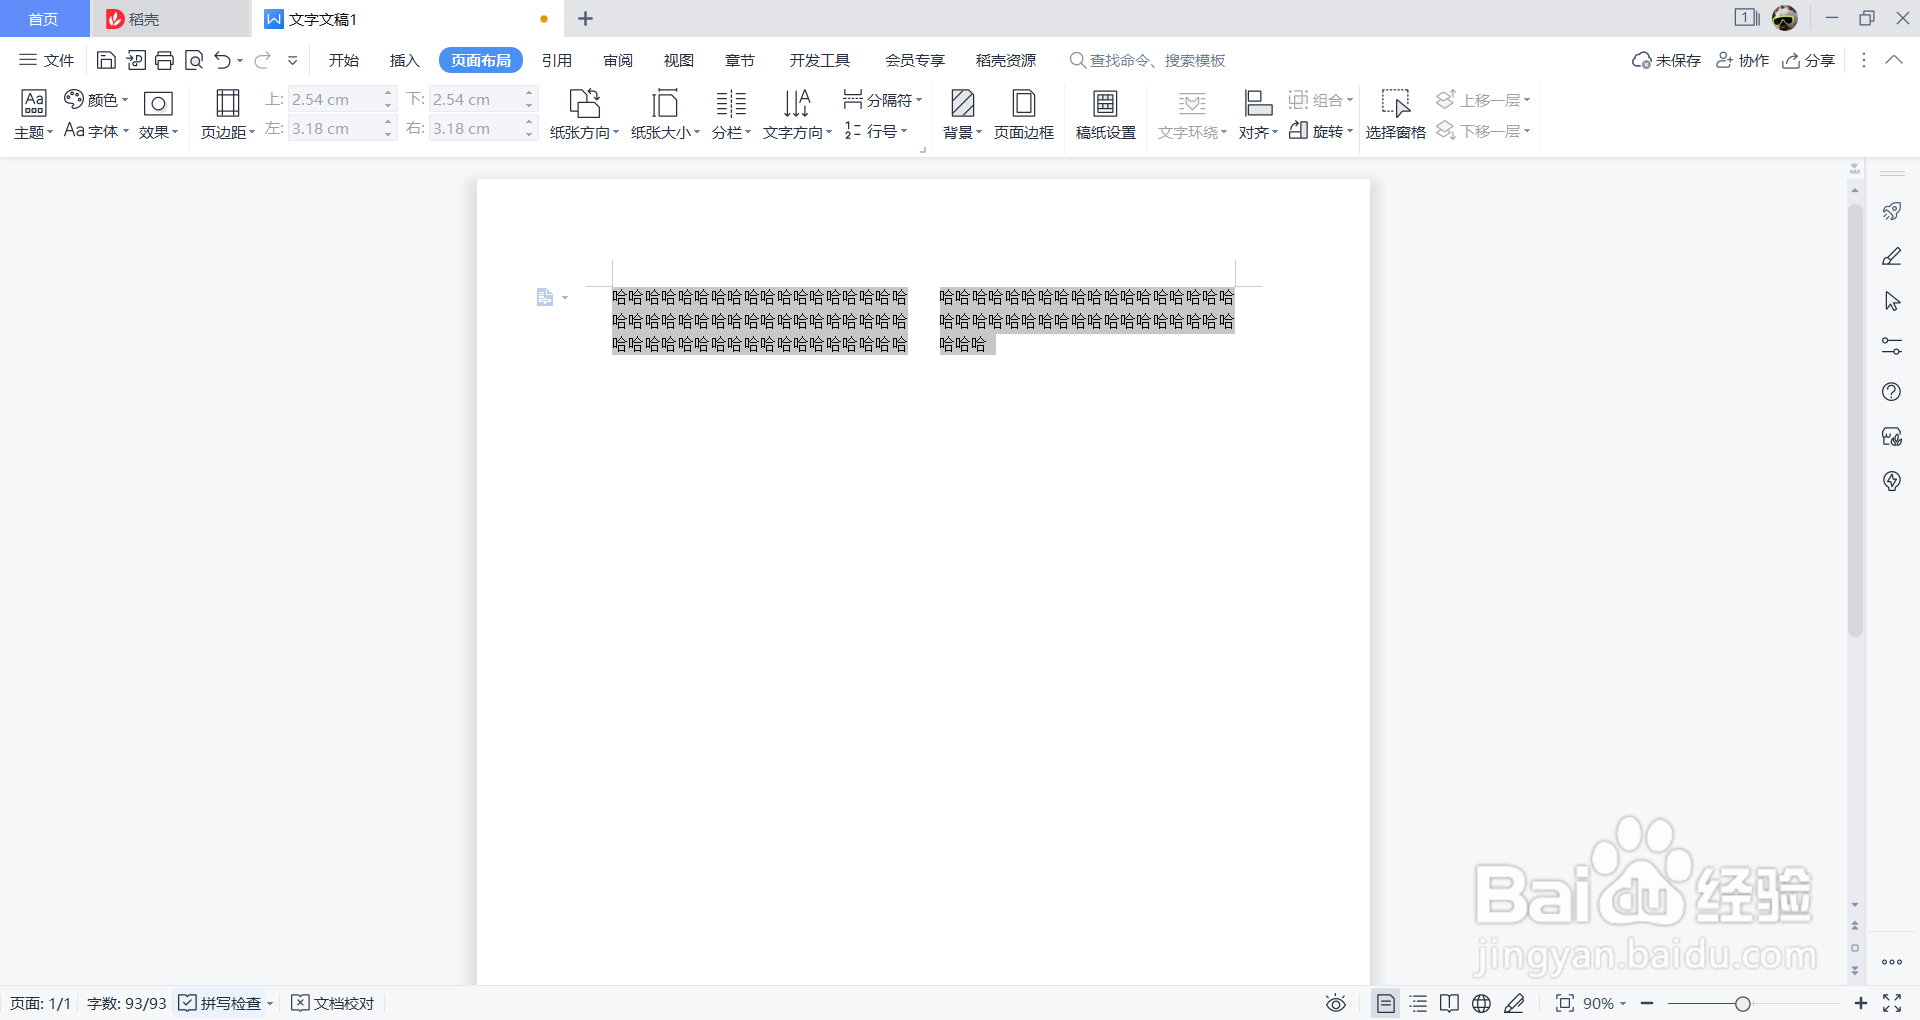Open the 引用 References tab
Viewport: 1920px width, 1020px height.
tap(557, 60)
